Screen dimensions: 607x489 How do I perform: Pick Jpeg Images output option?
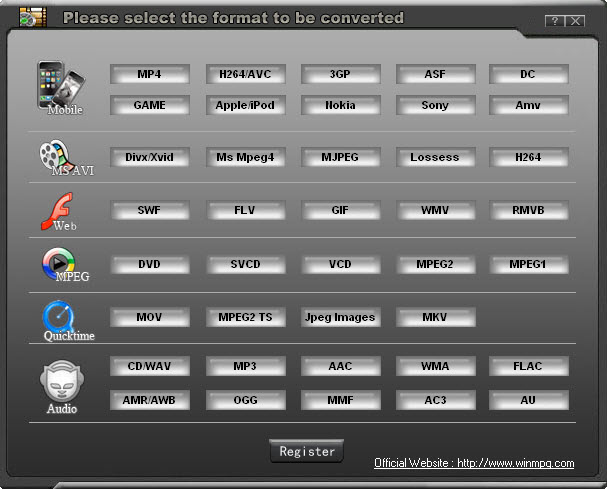point(340,317)
